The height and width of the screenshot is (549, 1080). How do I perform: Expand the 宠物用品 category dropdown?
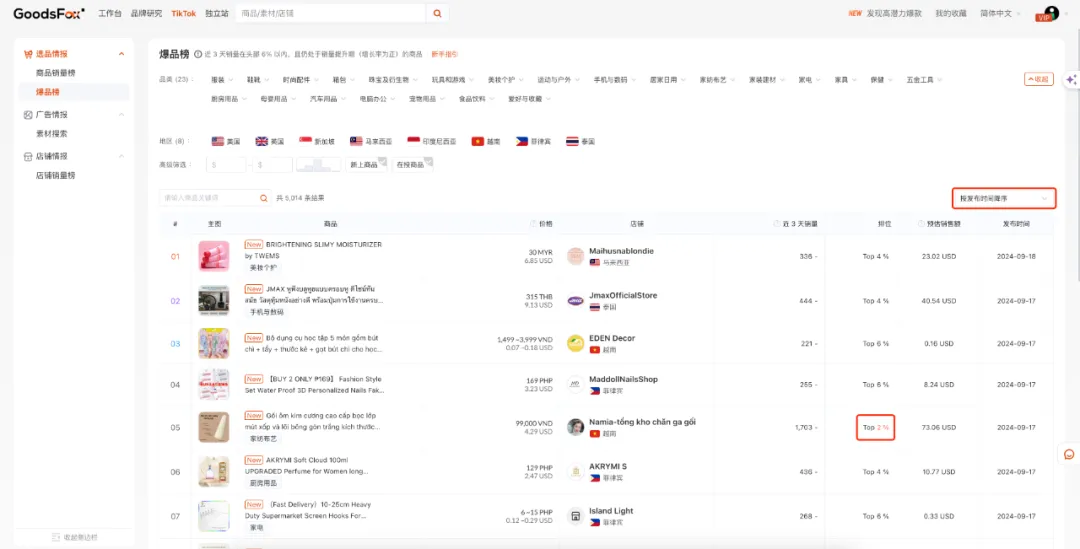click(x=426, y=99)
